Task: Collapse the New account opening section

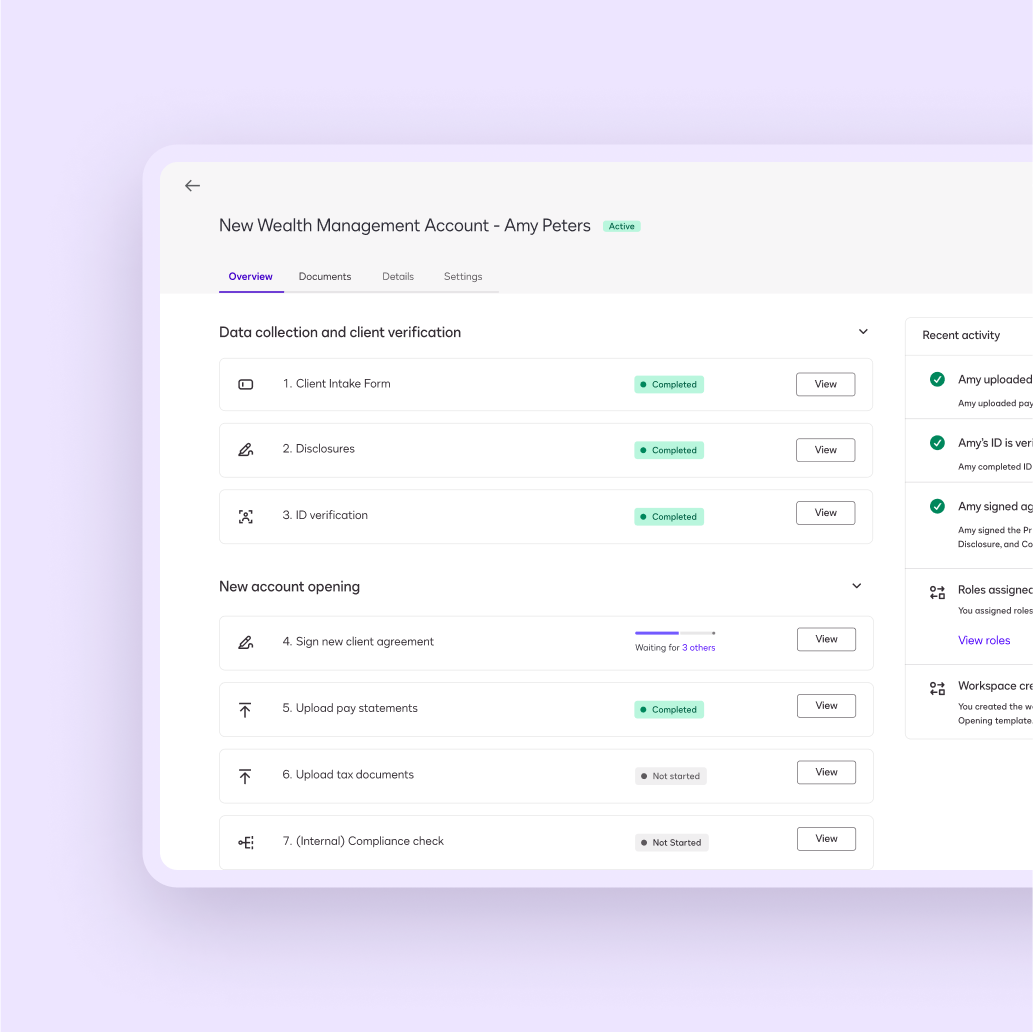Action: click(x=857, y=586)
